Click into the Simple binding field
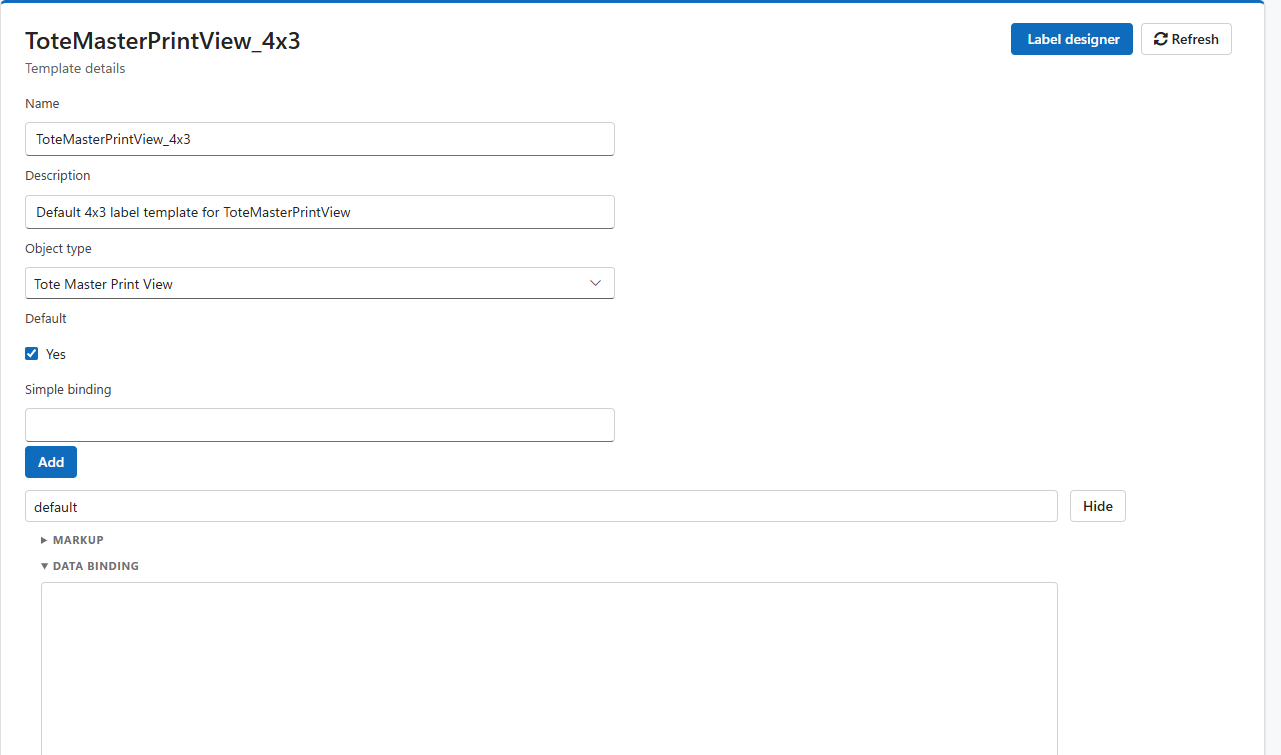Viewport: 1281px width, 755px height. coord(320,425)
